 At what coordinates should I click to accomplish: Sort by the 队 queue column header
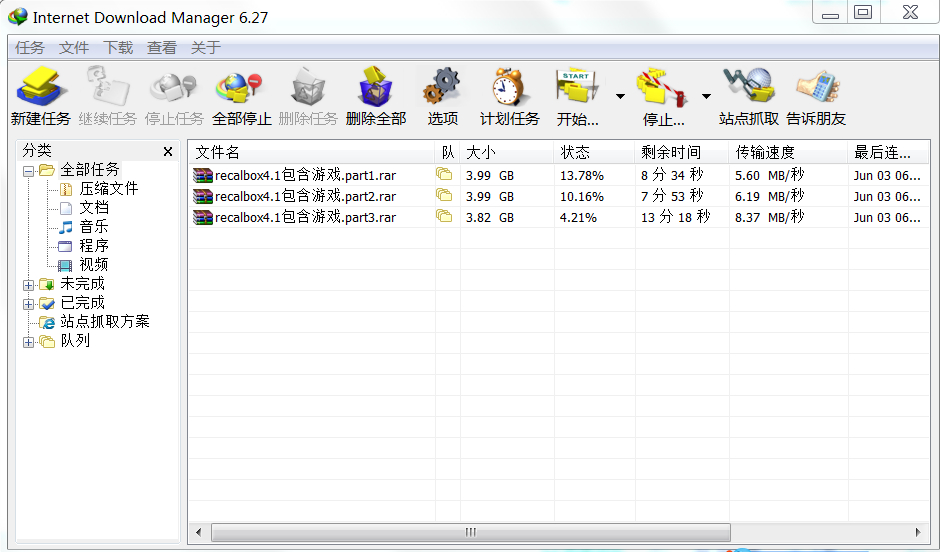(448, 152)
